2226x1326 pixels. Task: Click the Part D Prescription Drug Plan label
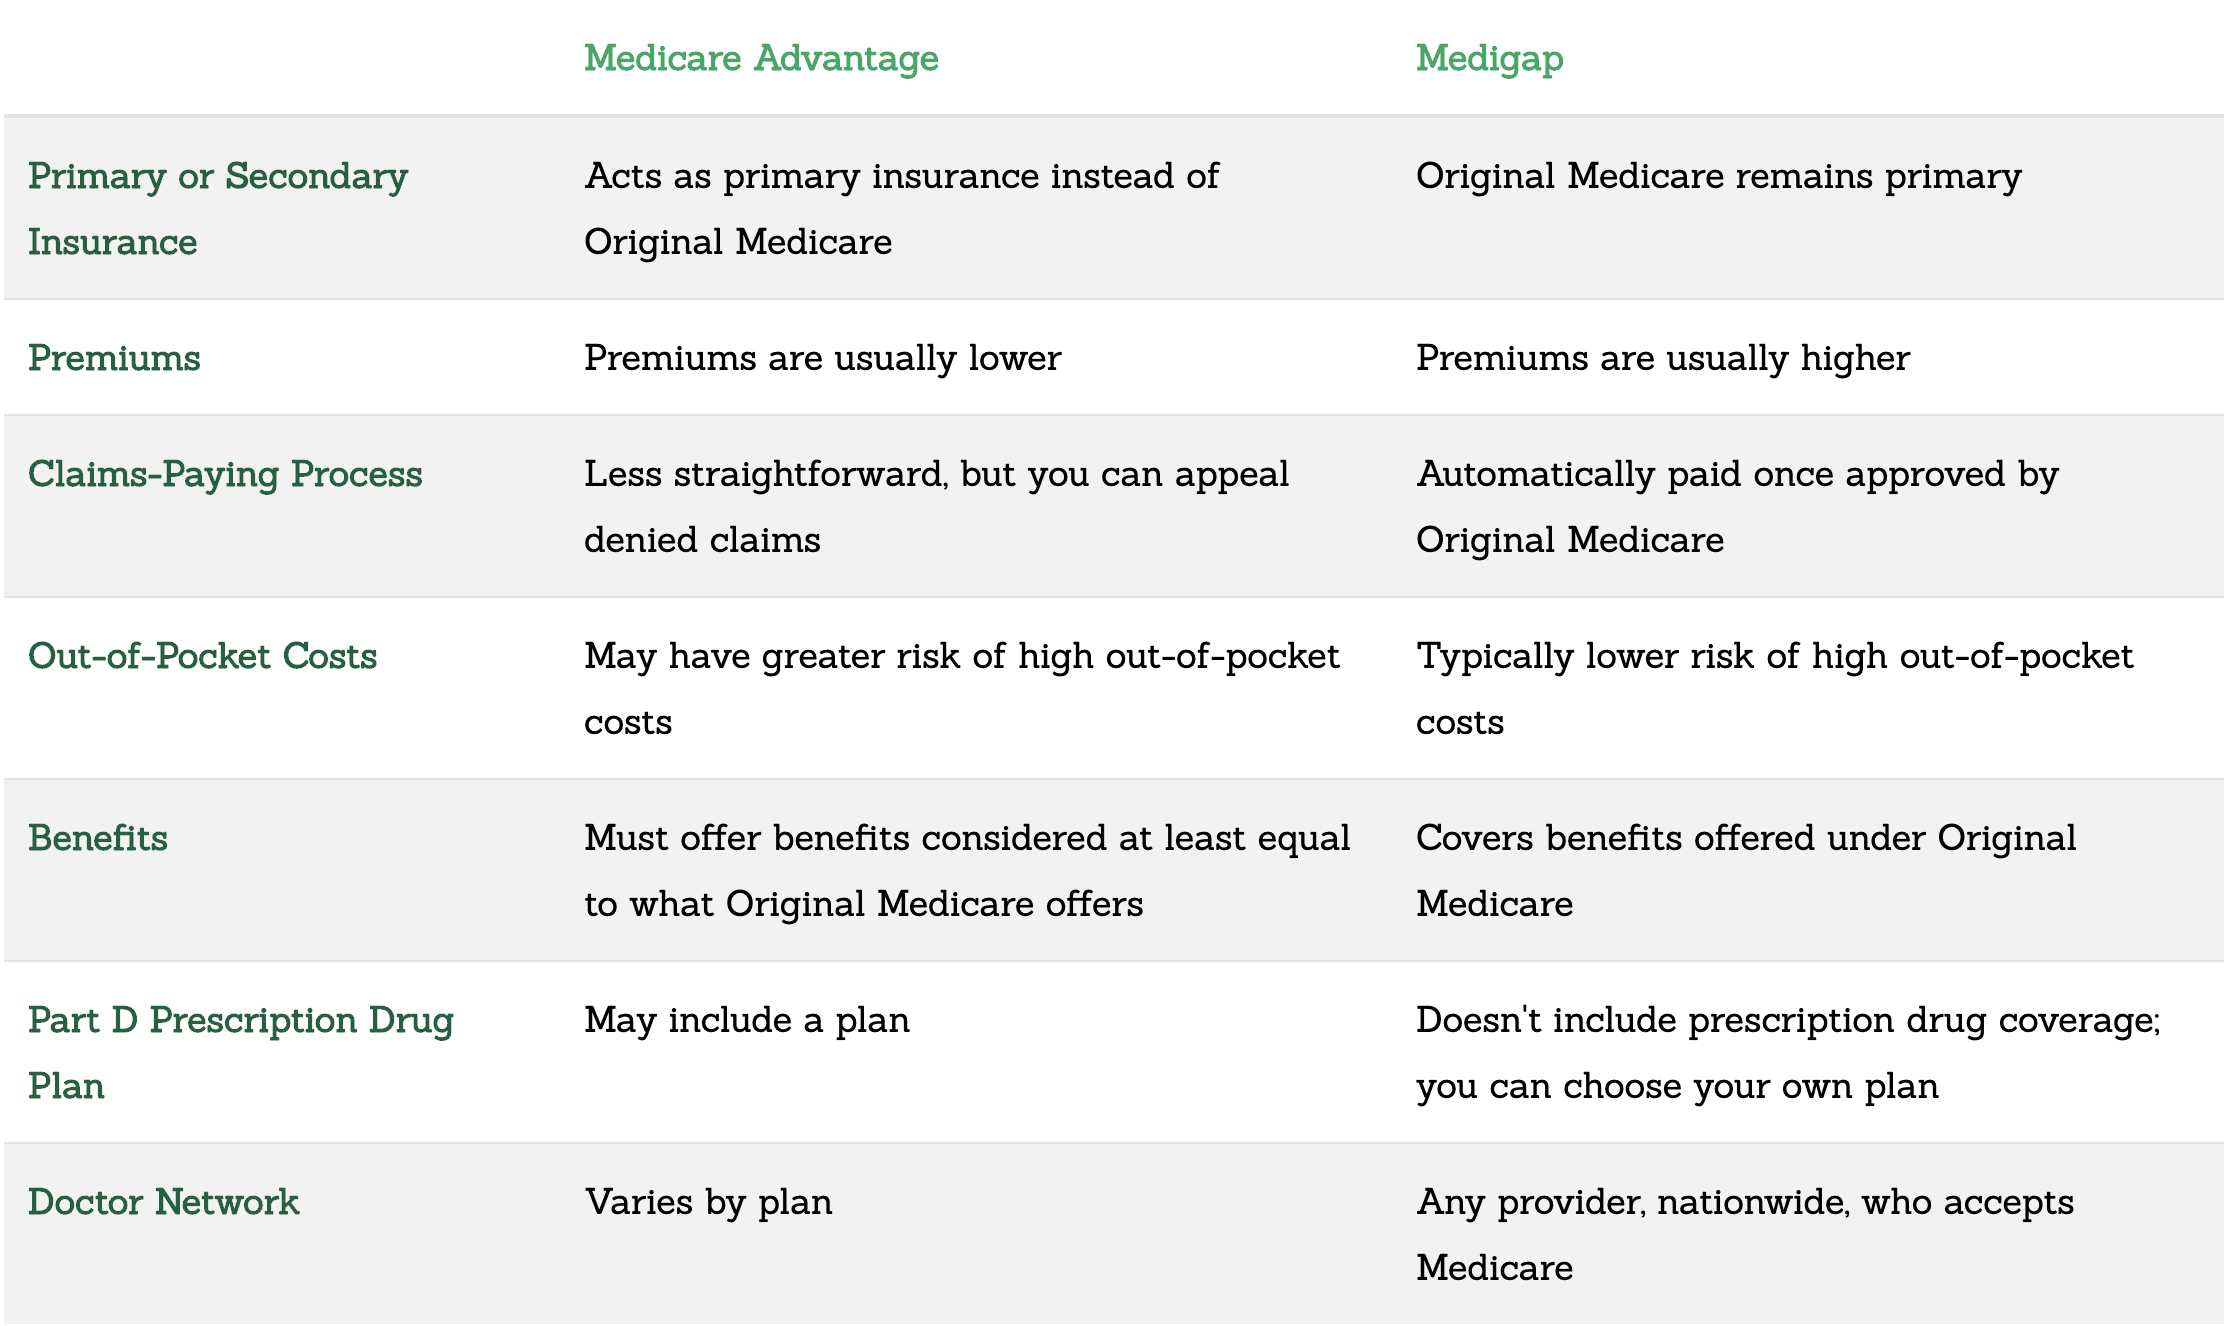pos(241,1053)
